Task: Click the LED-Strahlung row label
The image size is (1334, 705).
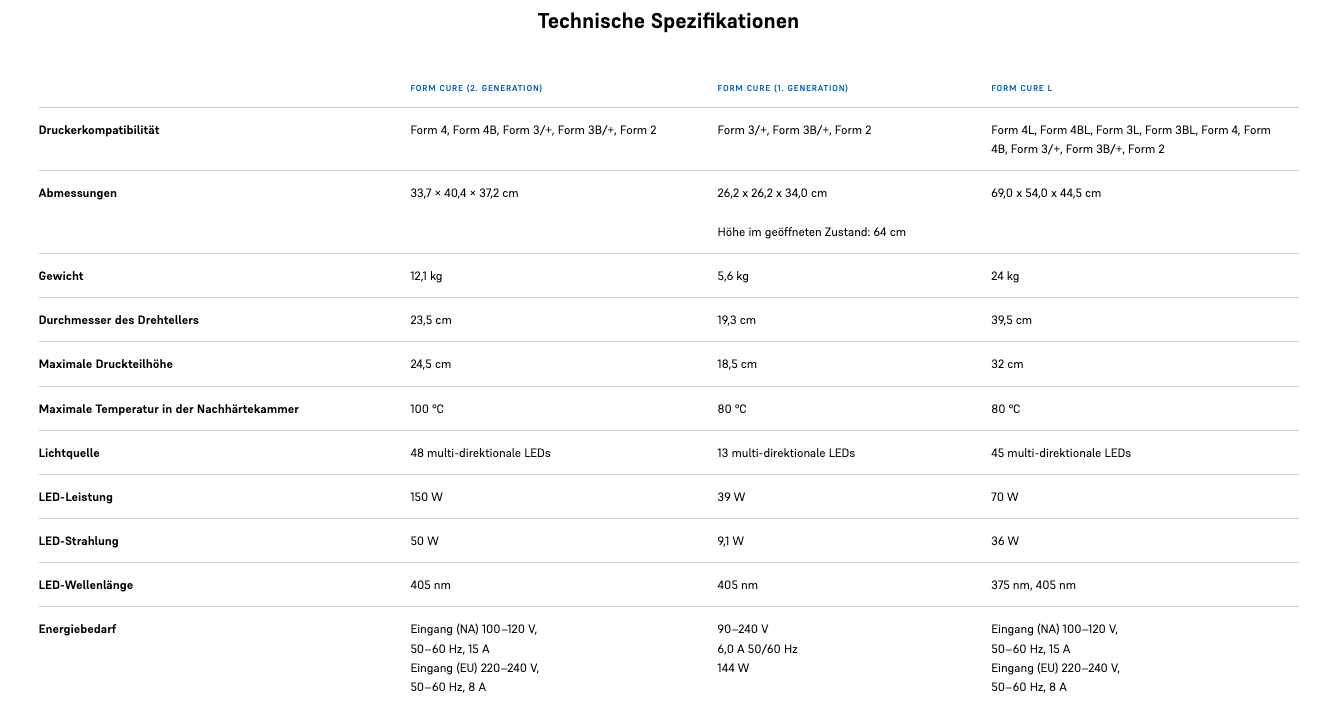Action: point(78,541)
